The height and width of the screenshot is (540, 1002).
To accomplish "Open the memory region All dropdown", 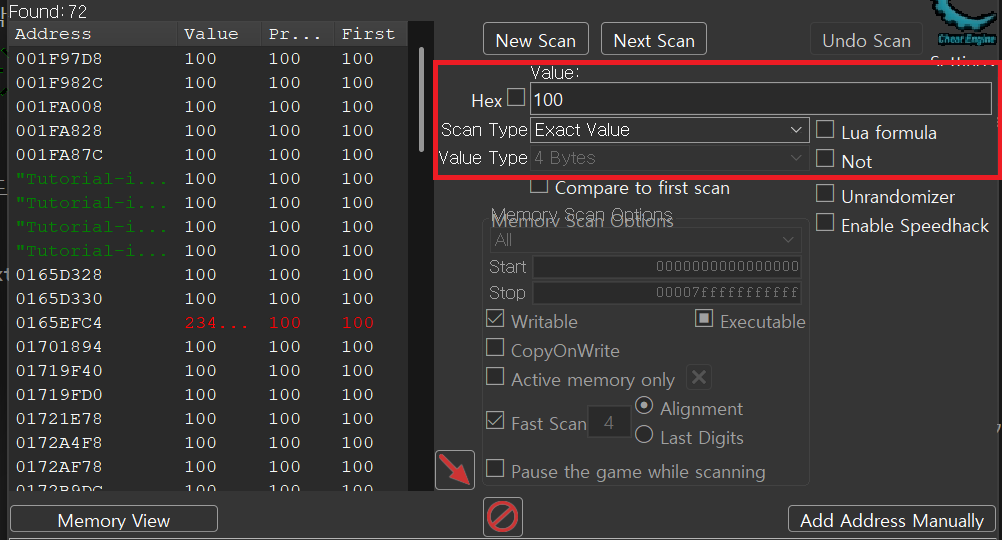I will [x=646, y=240].
